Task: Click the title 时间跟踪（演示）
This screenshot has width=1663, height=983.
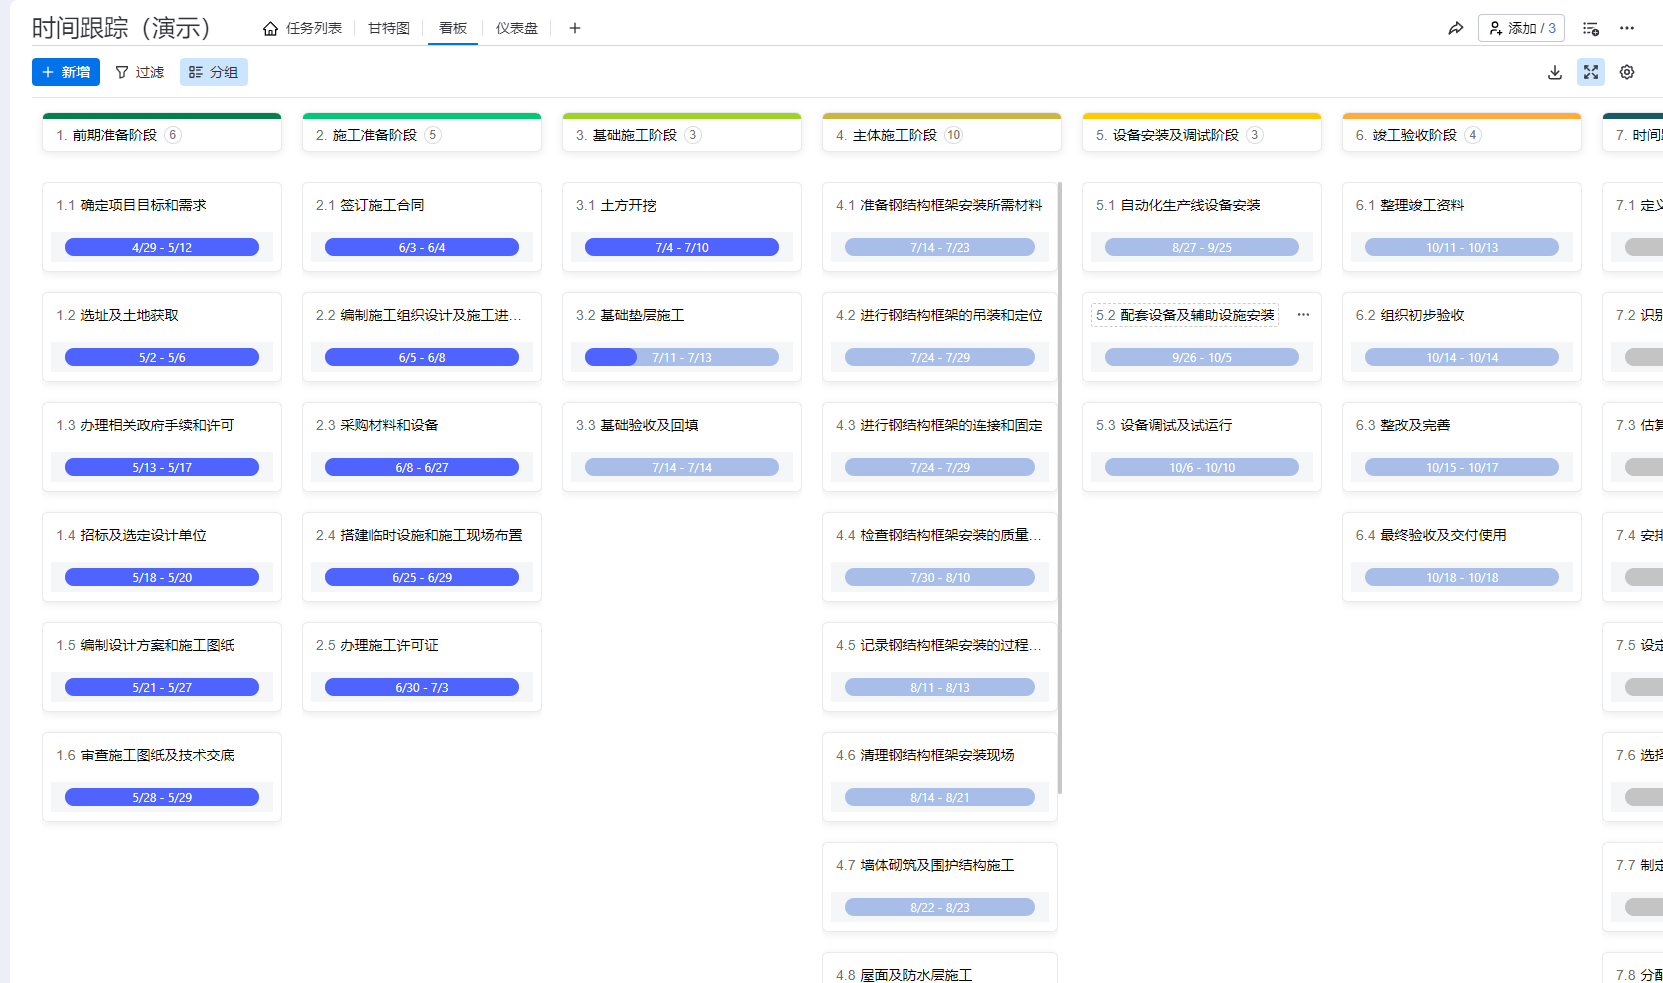Action: 121,28
